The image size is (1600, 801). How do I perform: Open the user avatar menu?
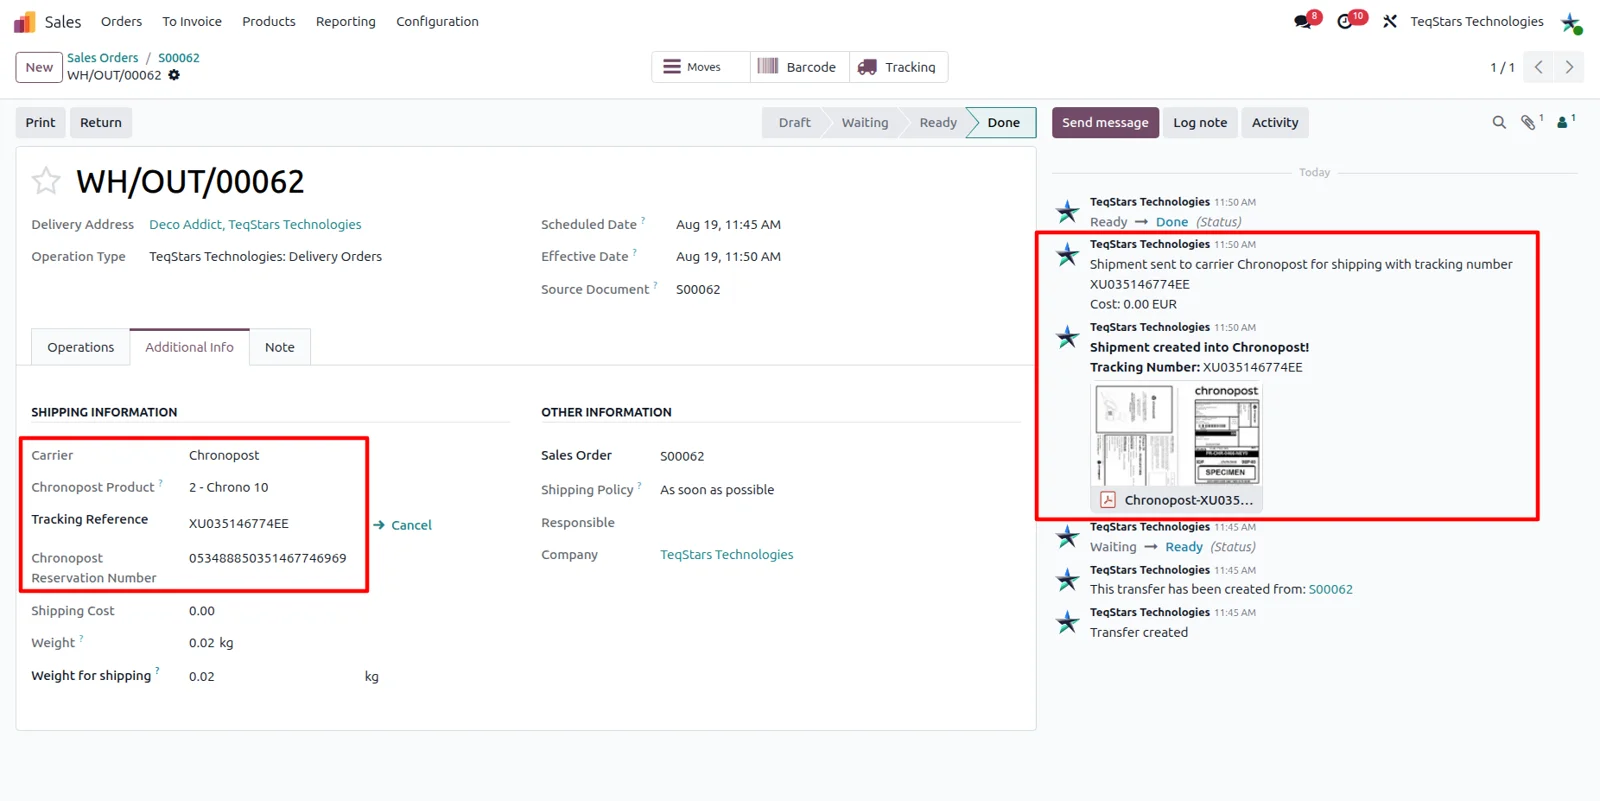1571,22
